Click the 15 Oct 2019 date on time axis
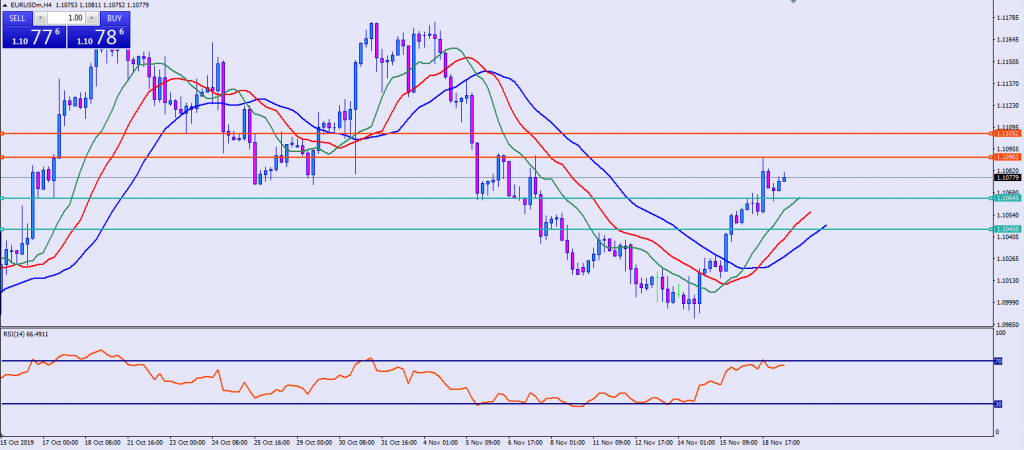The height and width of the screenshot is (450, 1024). pyautogui.click(x=18, y=440)
